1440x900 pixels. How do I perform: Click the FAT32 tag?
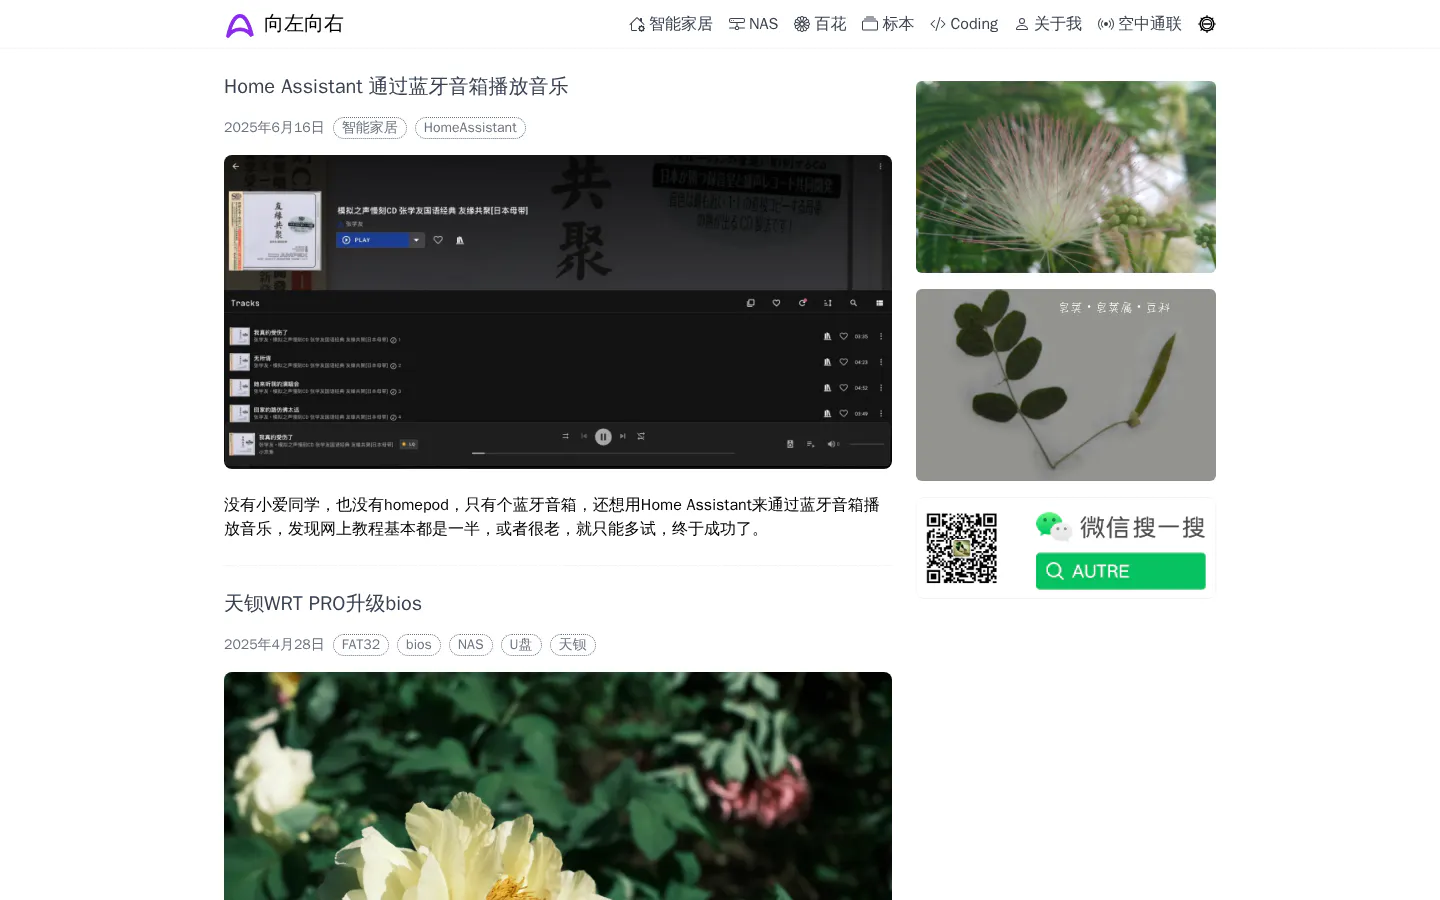(x=361, y=645)
